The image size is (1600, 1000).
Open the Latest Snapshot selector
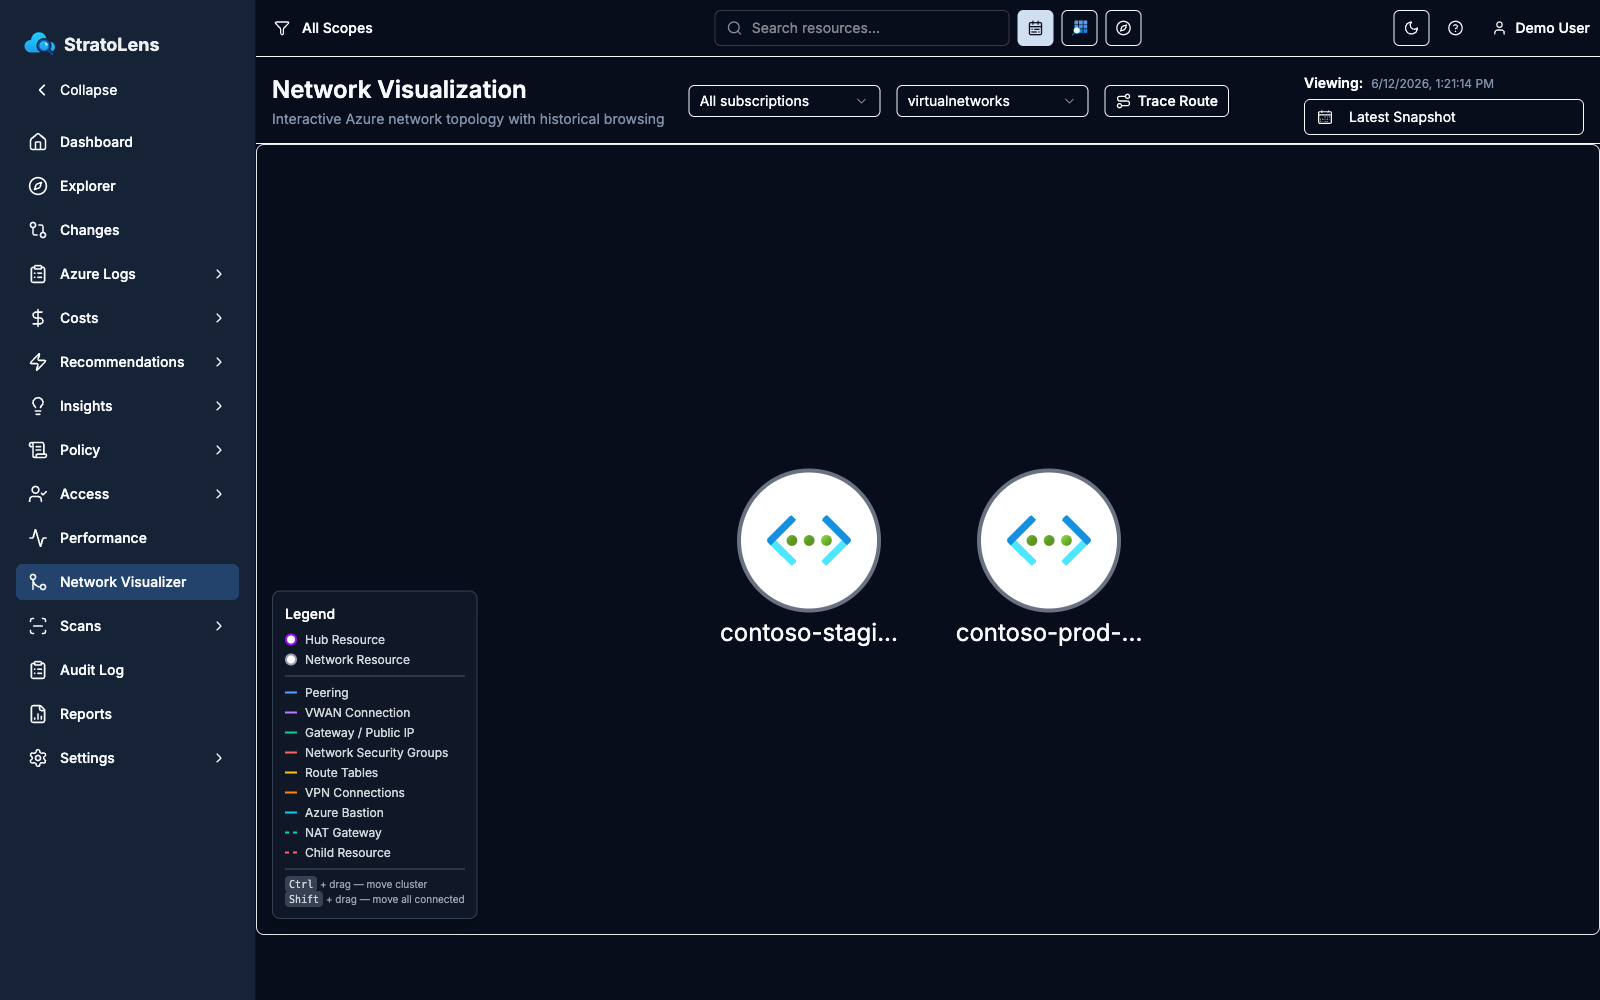1443,117
